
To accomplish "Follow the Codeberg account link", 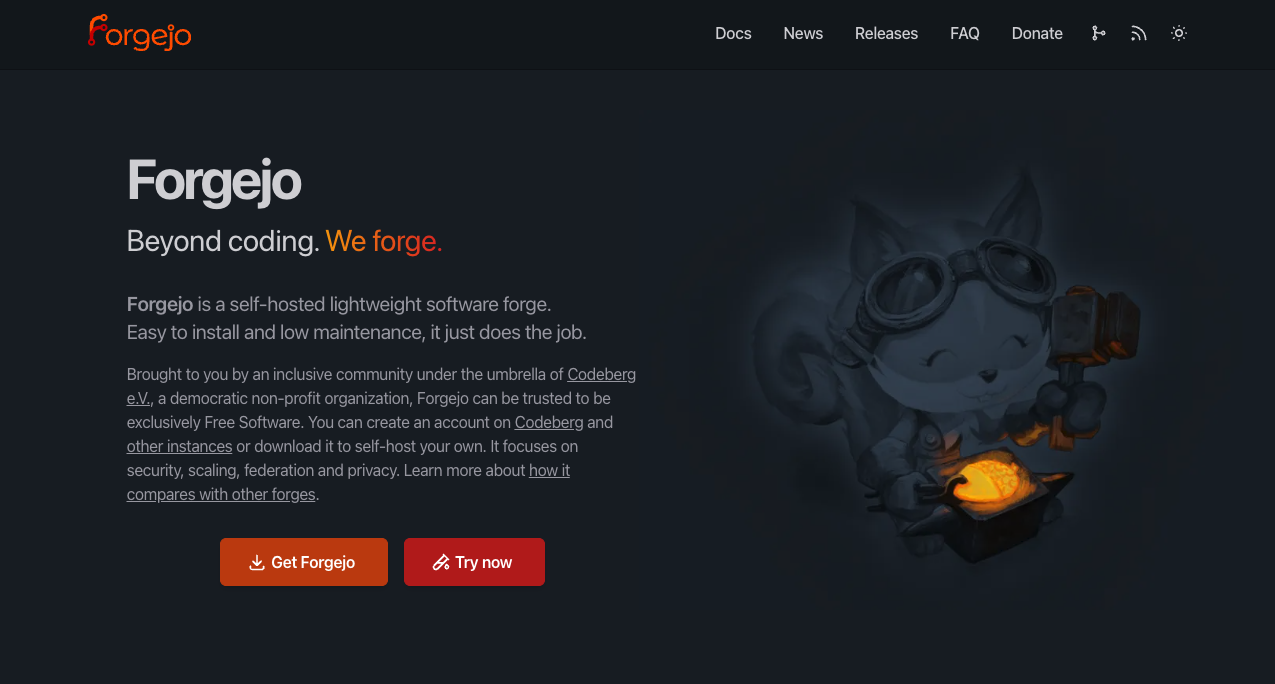I will tap(549, 422).
